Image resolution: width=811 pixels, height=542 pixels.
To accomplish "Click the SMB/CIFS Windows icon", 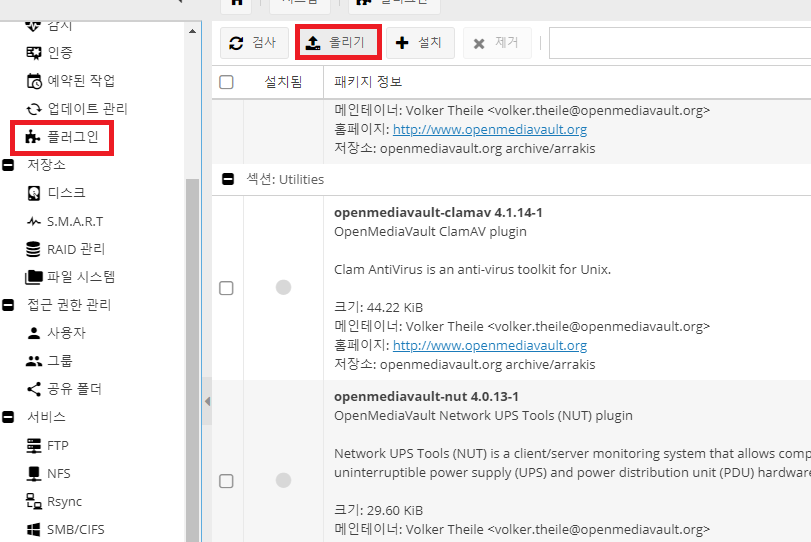I will pyautogui.click(x=34, y=530).
